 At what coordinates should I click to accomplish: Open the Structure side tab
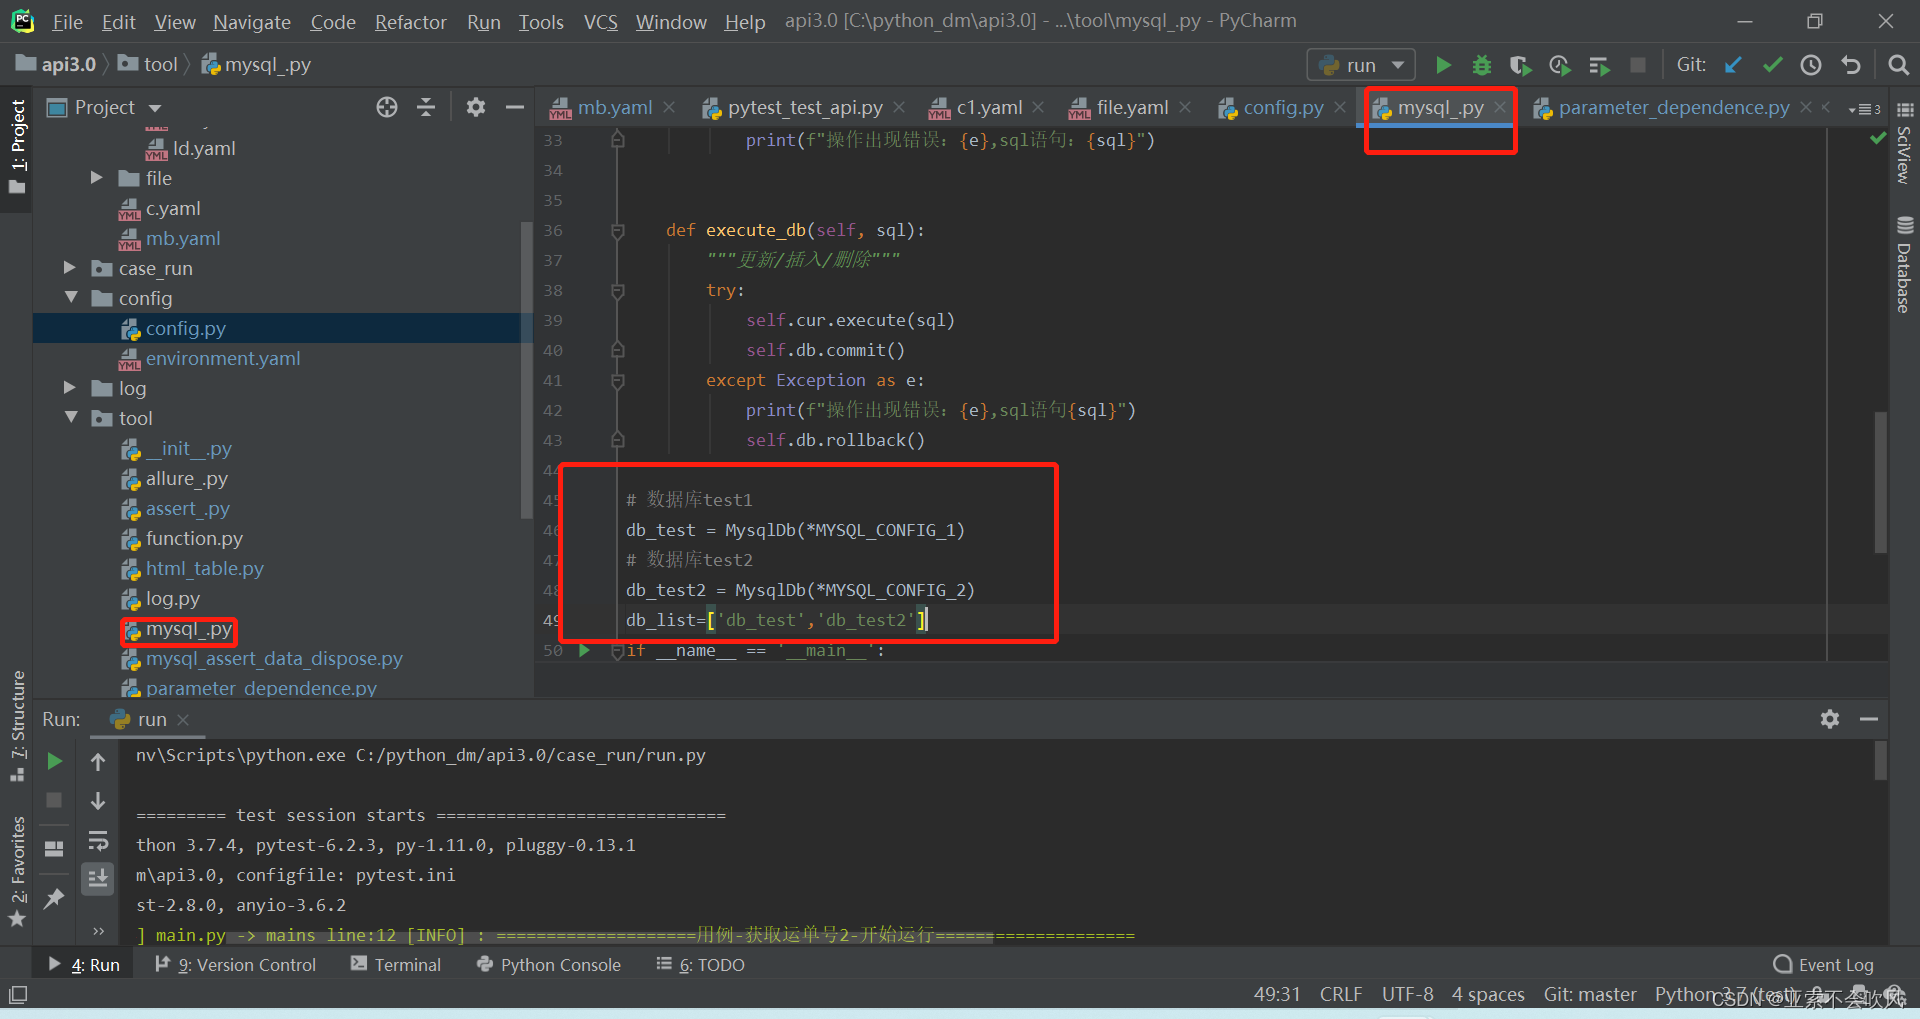[17, 725]
